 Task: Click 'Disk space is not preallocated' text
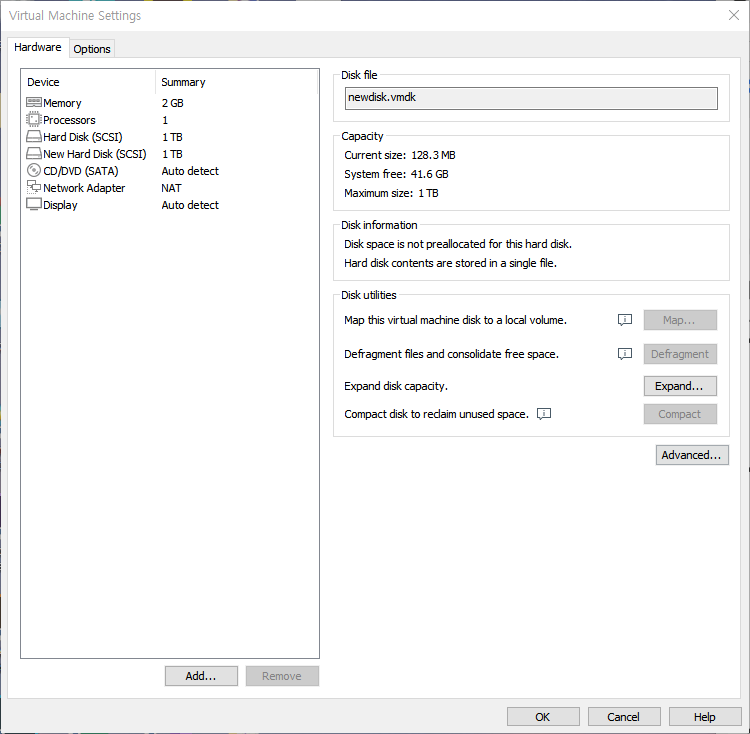tap(458, 244)
